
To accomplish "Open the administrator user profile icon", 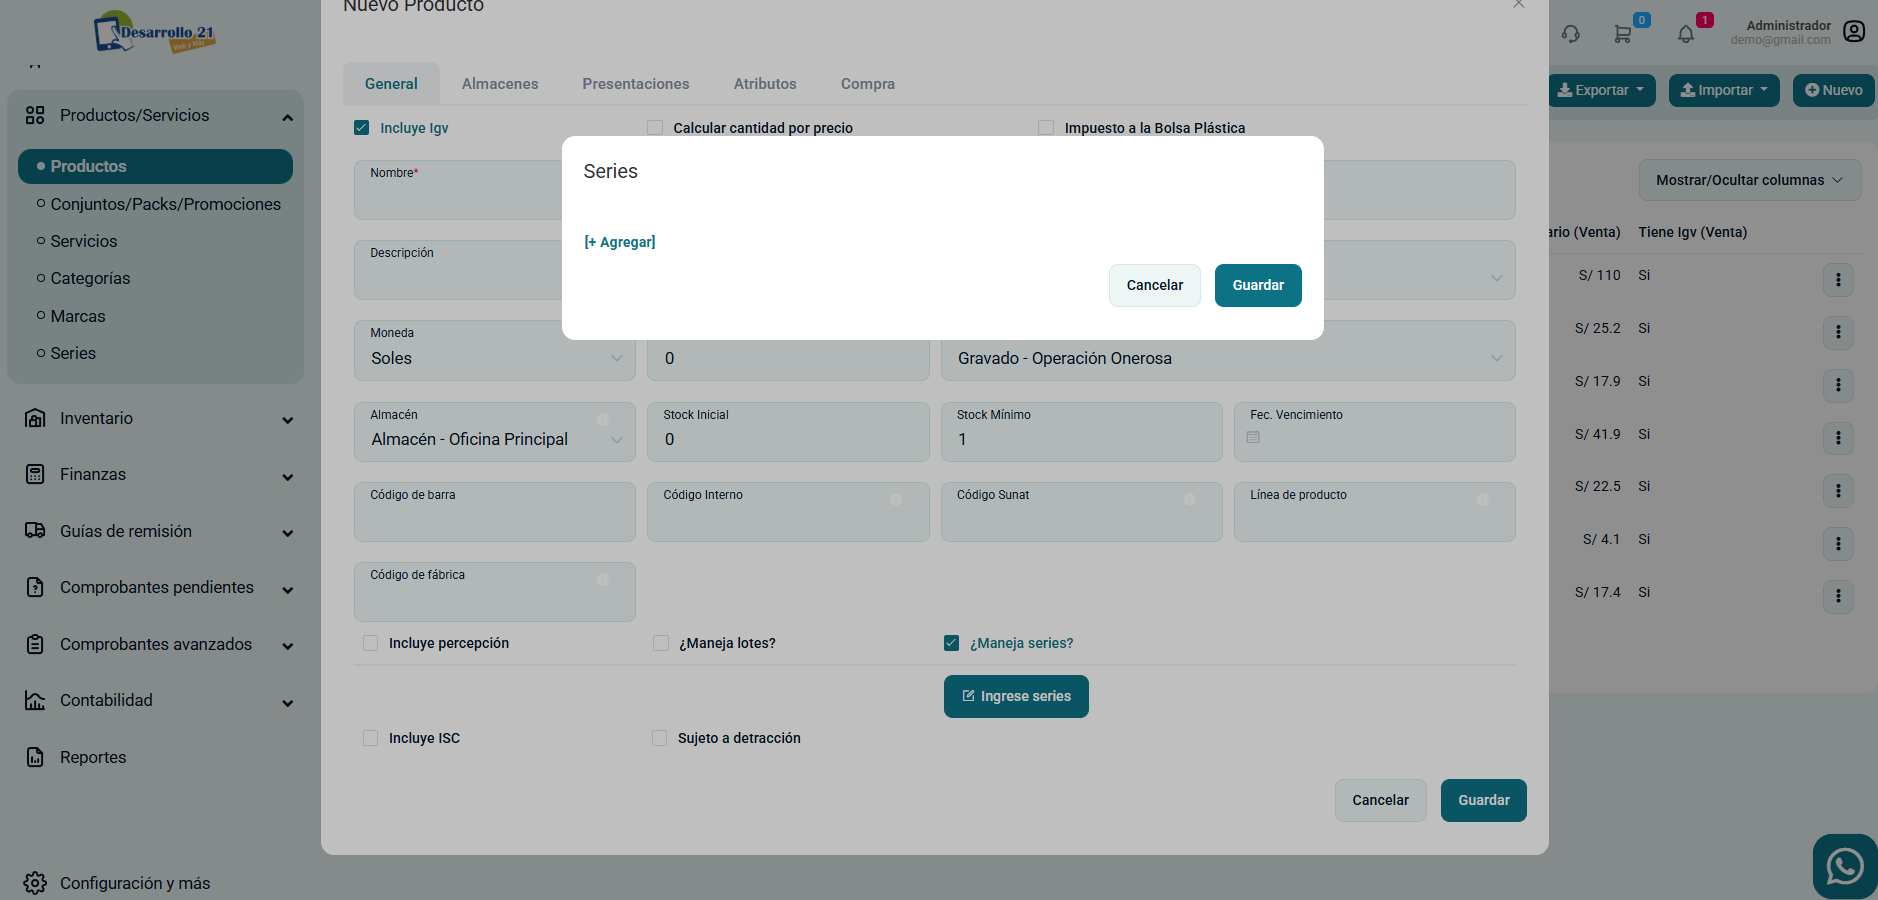I will pos(1854,32).
